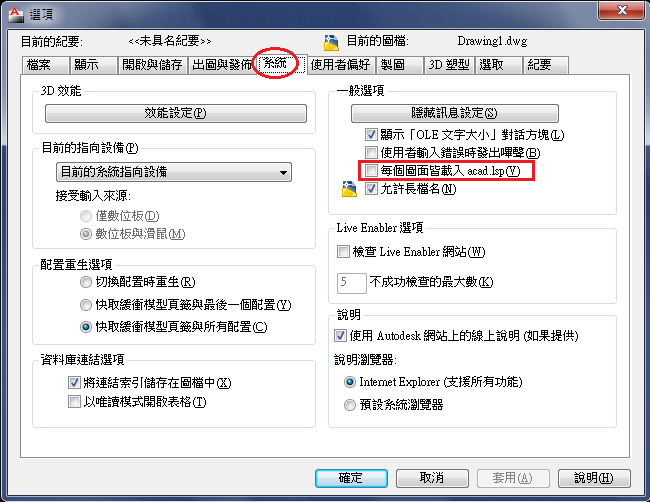Image resolution: width=650 pixels, height=502 pixels.
Task: Enable 每個圖面皆載入 acad.lsp checkbox
Action: pos(371,171)
